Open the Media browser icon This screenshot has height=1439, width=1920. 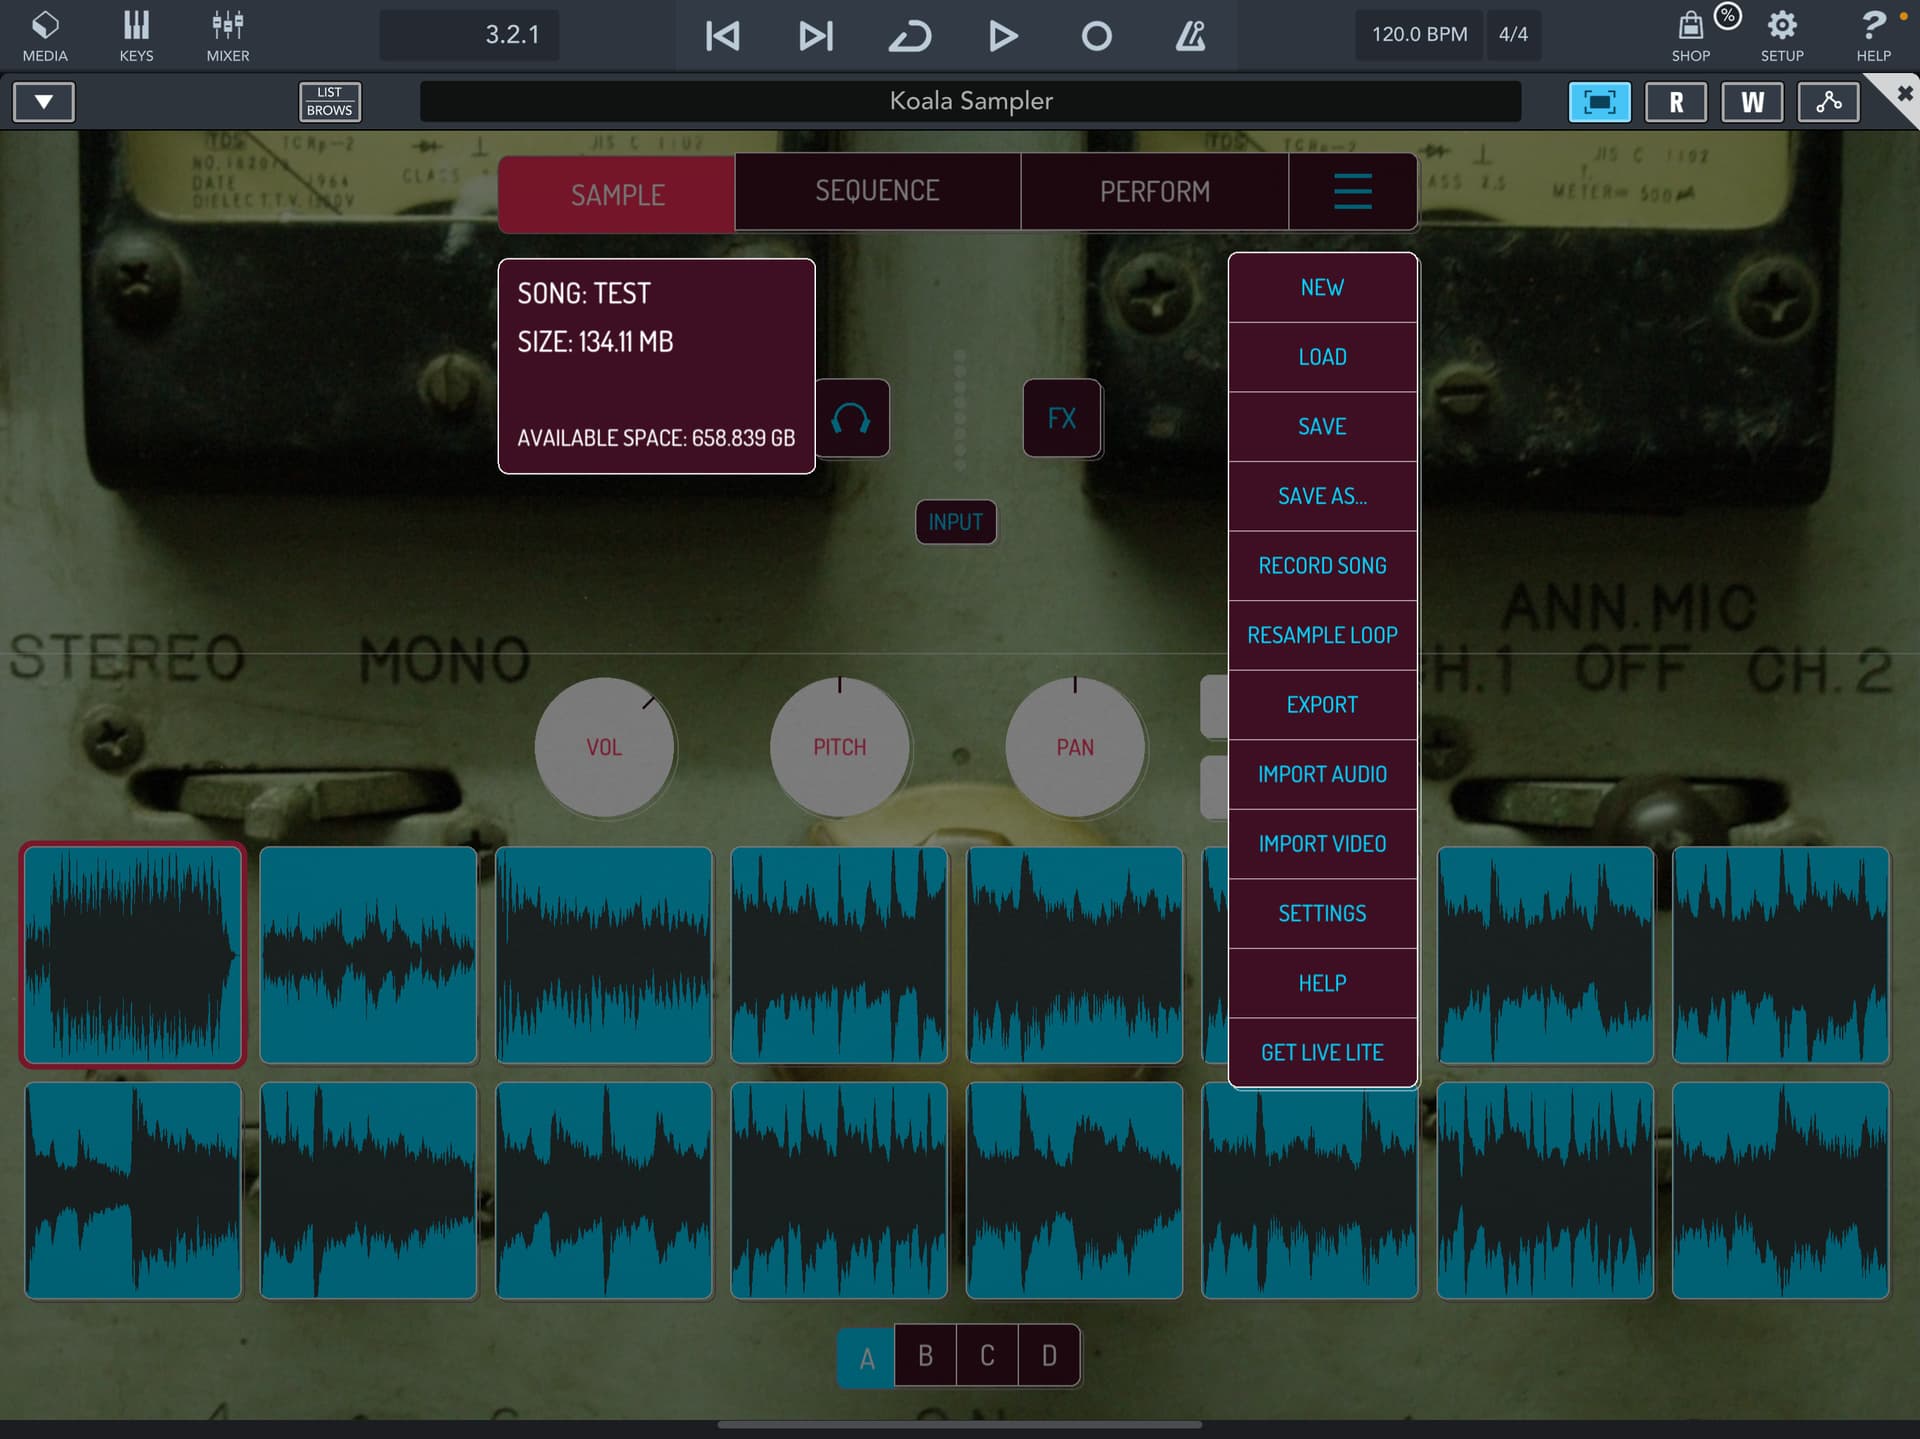pyautogui.click(x=45, y=35)
